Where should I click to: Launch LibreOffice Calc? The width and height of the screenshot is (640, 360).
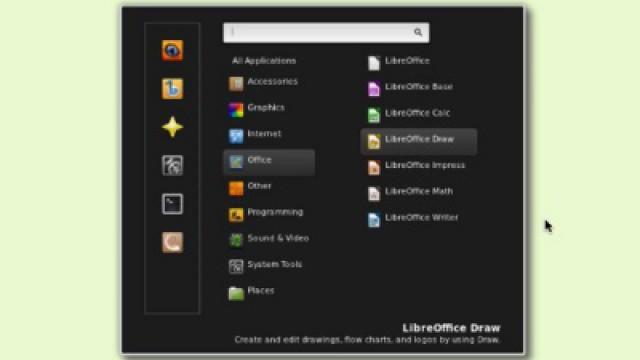point(418,115)
